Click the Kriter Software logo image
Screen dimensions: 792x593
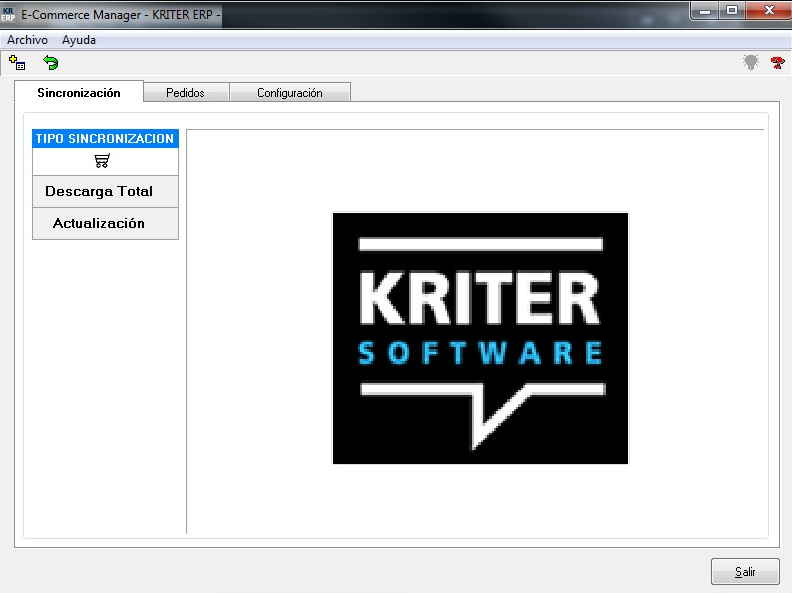coord(480,338)
